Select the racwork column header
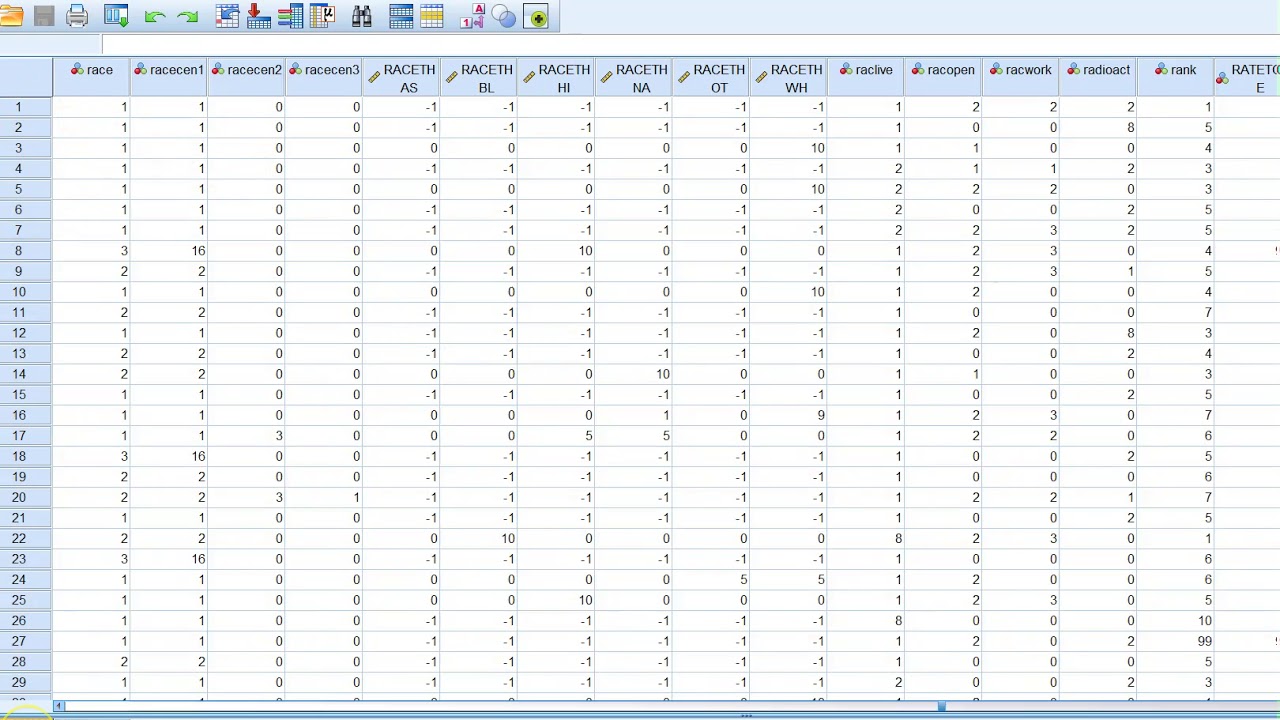 click(x=1021, y=78)
